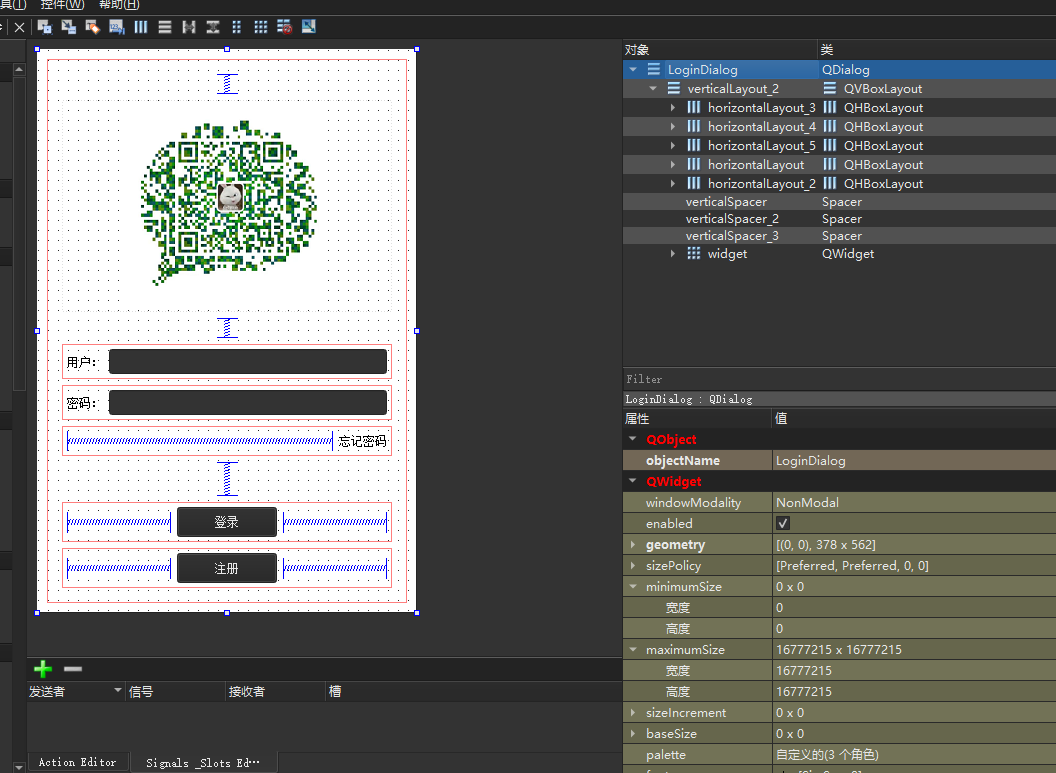Image resolution: width=1056 pixels, height=773 pixels.
Task: Select the Edit Tab Order icon
Action: point(117,27)
